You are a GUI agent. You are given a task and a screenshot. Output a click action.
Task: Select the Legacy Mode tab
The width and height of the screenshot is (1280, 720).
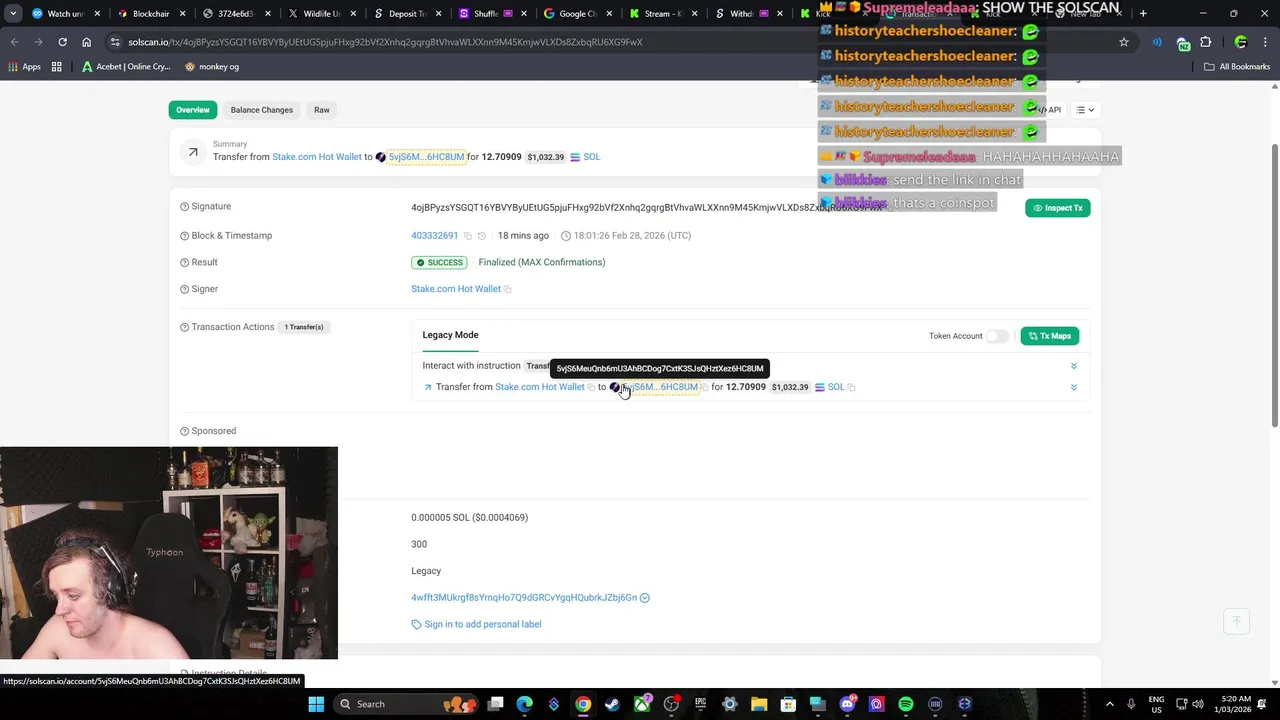(x=450, y=335)
